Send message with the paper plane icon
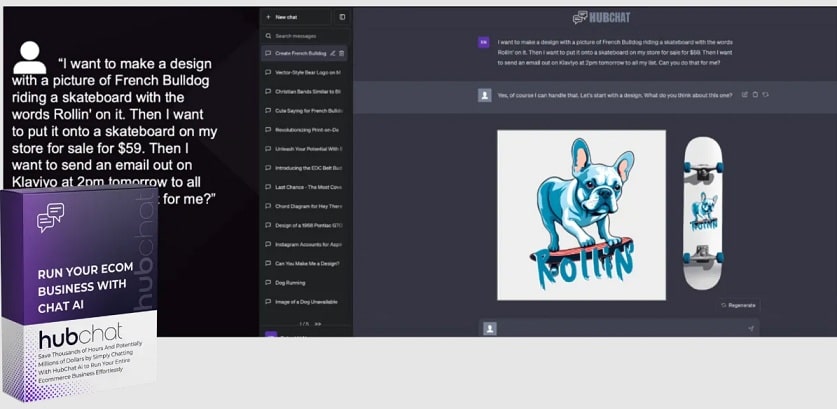Viewport: 837px width, 409px height. point(751,328)
